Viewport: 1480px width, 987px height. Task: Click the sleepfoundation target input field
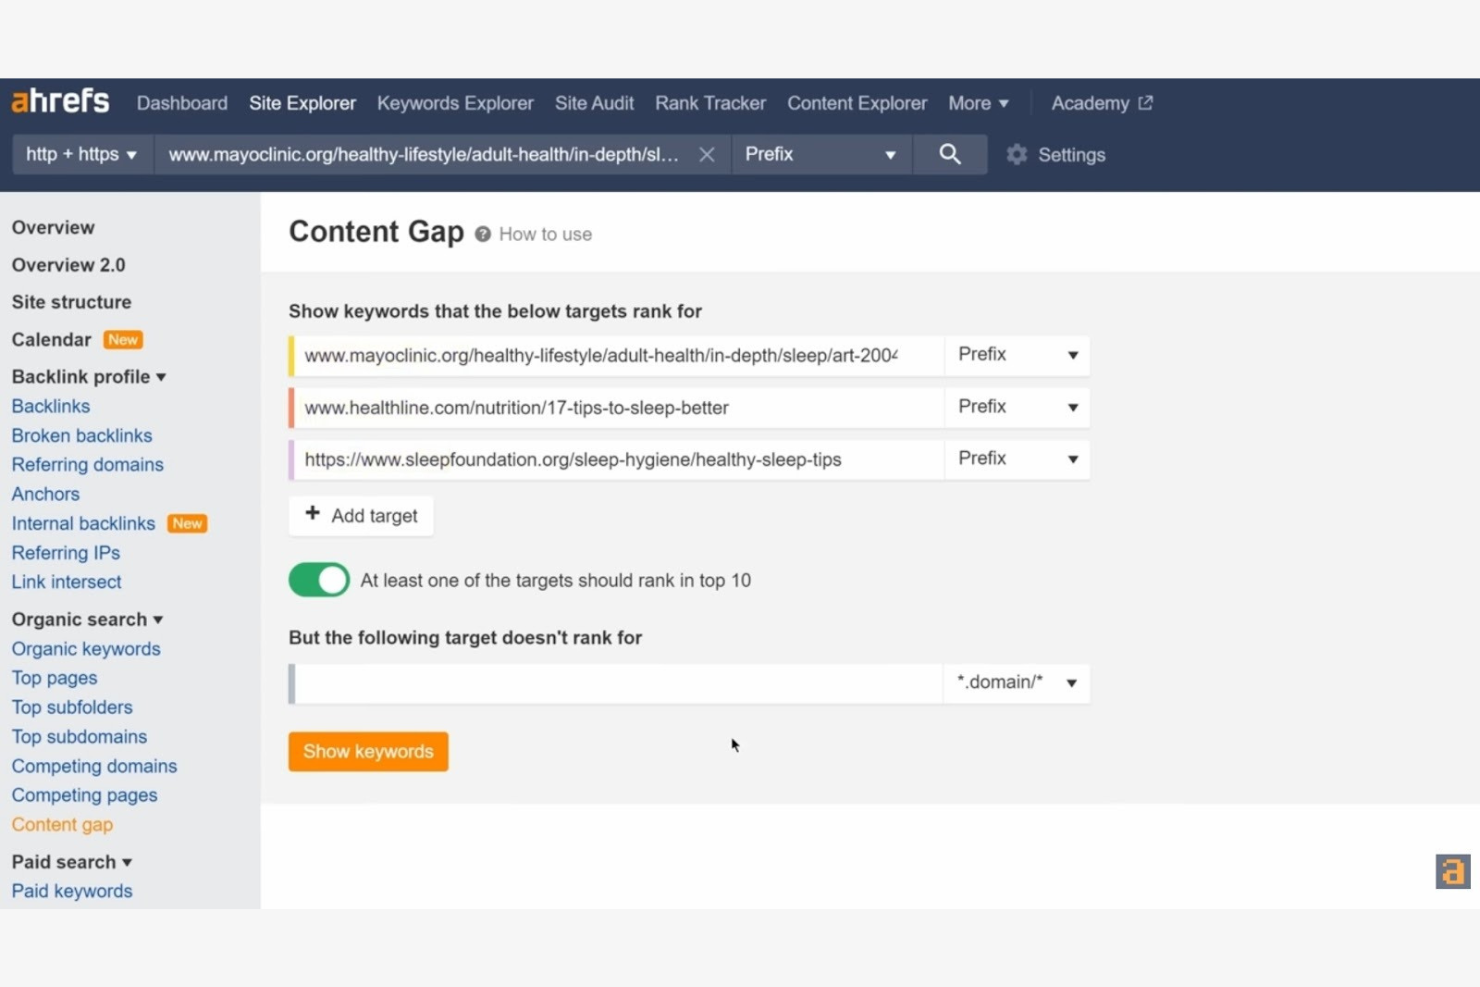pyautogui.click(x=618, y=459)
